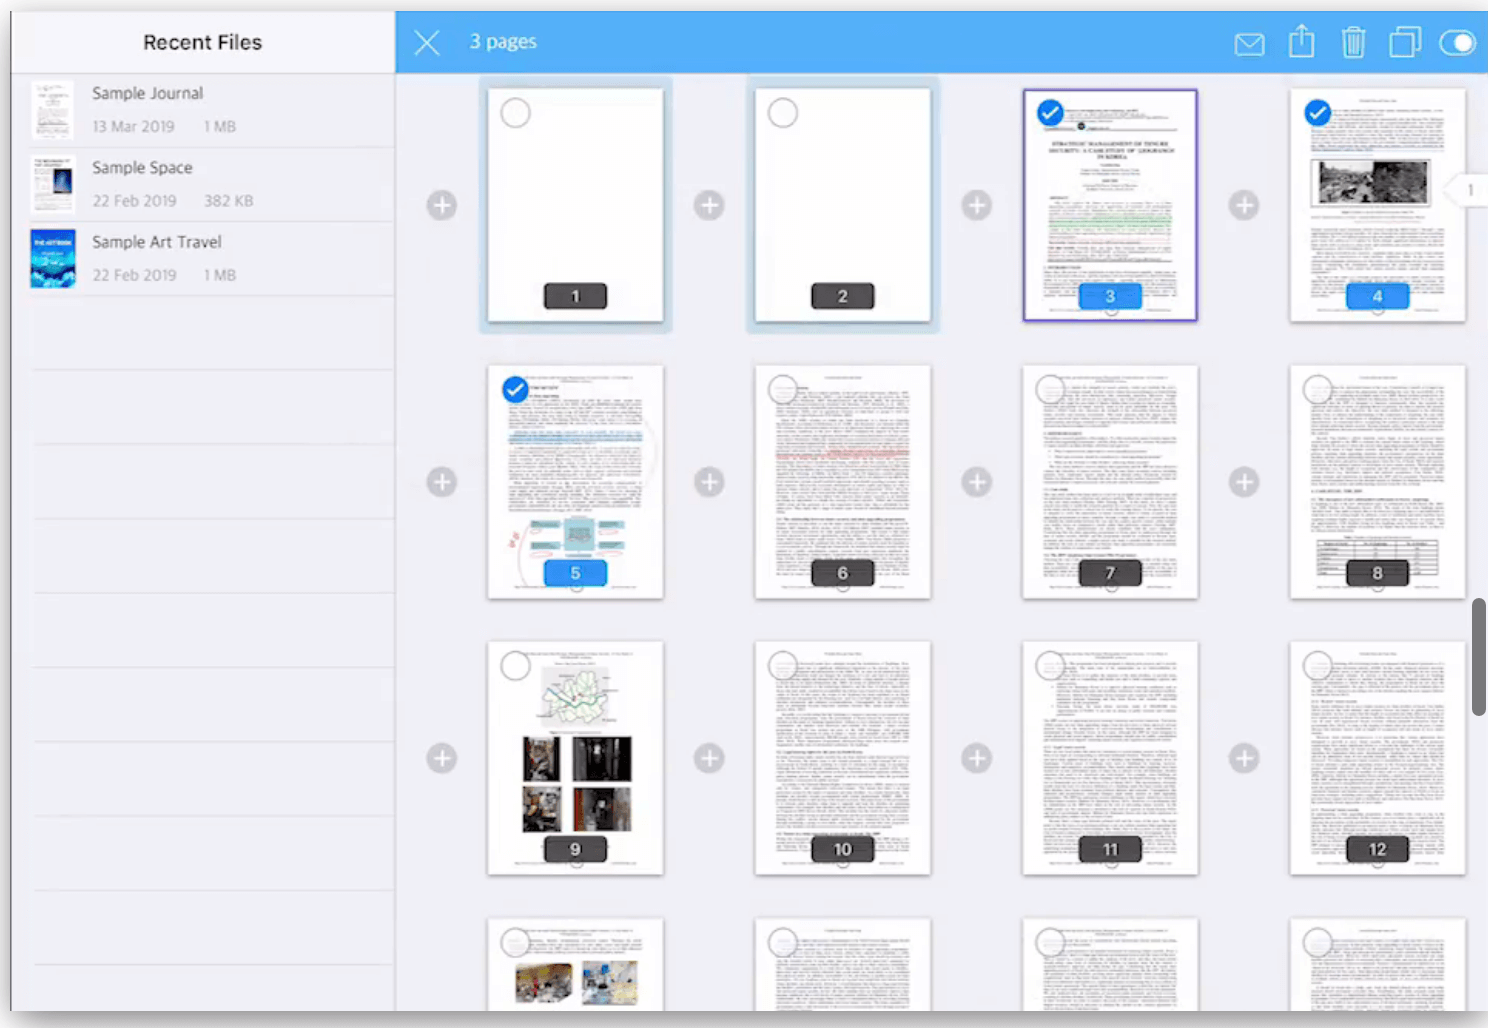Toggle the switch in the top toolbar
This screenshot has width=1488, height=1028.
[1457, 42]
